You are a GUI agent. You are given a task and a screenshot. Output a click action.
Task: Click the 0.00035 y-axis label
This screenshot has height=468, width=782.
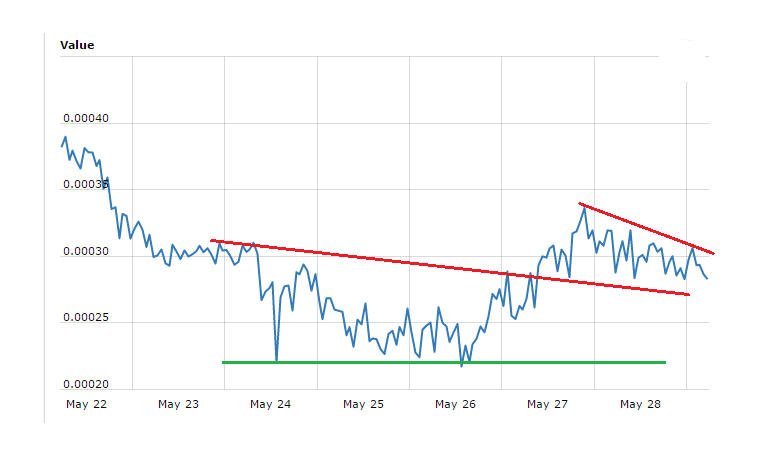(85, 185)
